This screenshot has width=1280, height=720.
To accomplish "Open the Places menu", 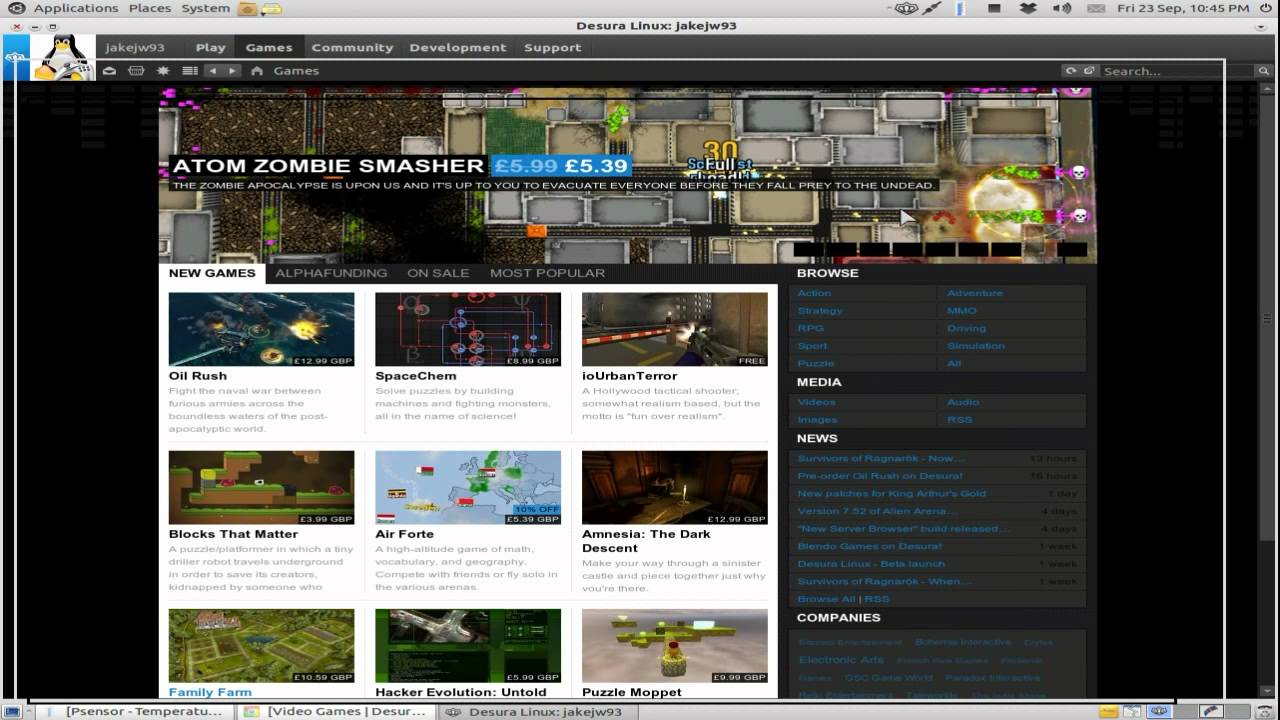I will (150, 8).
